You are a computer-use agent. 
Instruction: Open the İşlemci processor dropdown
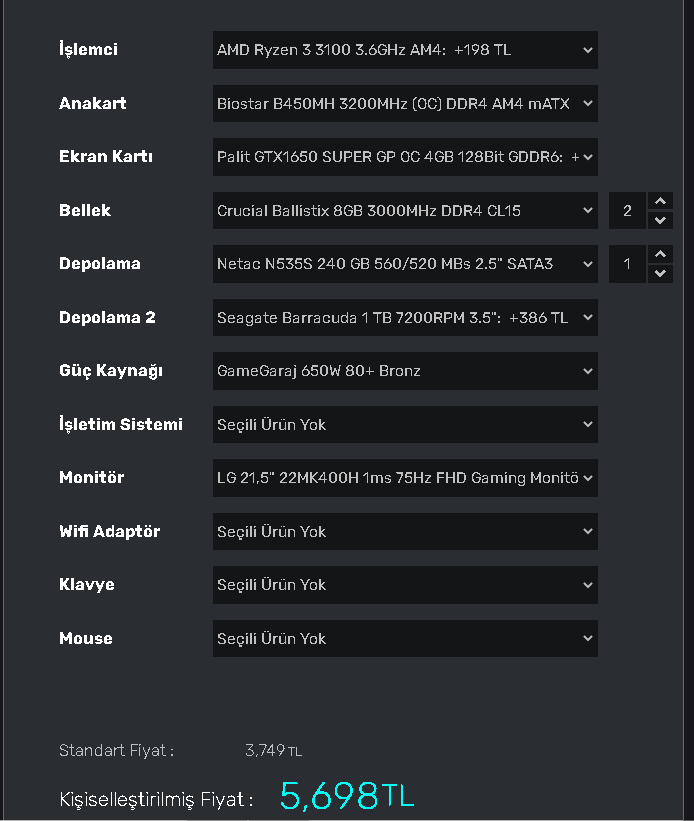click(404, 49)
